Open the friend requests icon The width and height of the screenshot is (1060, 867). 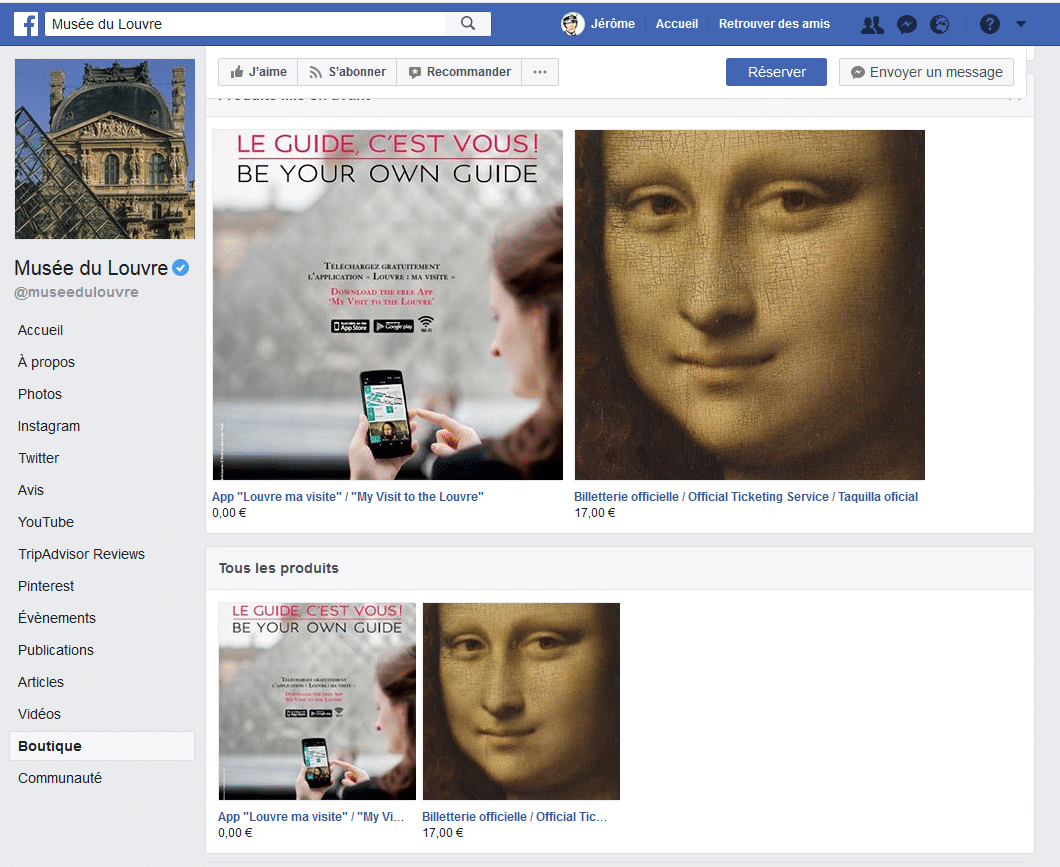tap(872, 24)
